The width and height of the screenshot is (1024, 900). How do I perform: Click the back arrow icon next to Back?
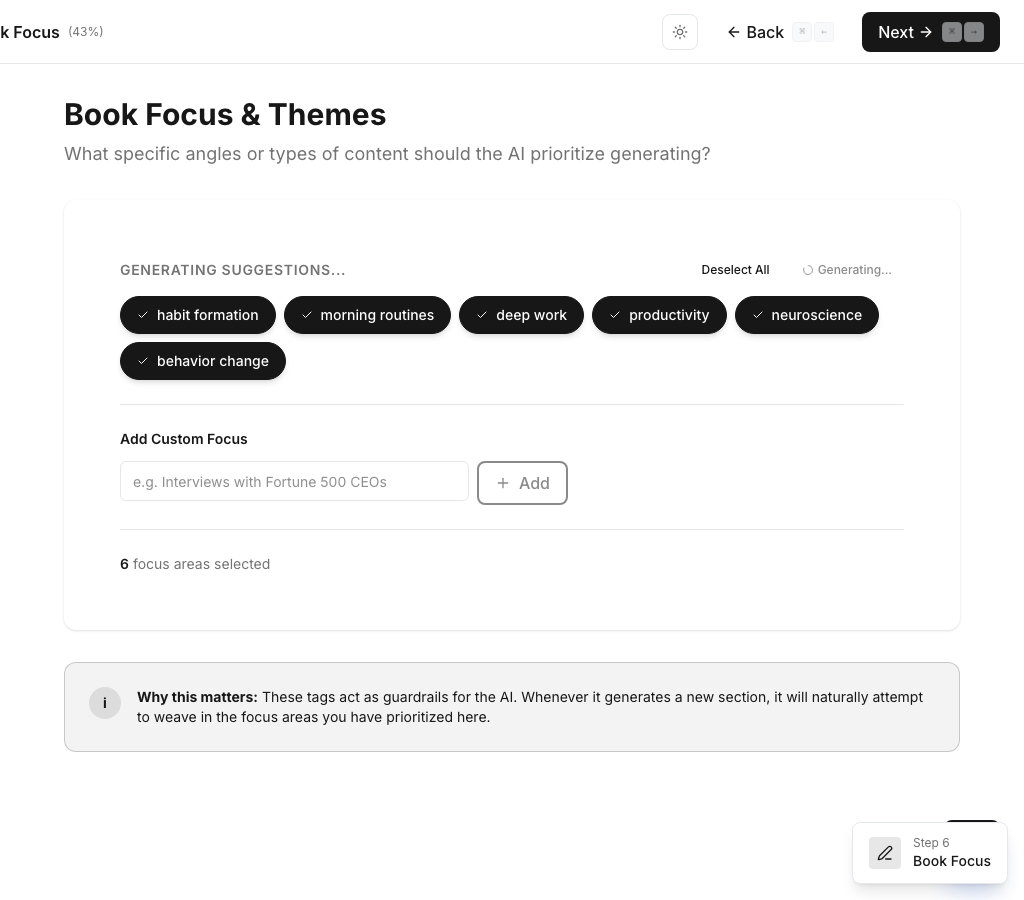click(733, 32)
